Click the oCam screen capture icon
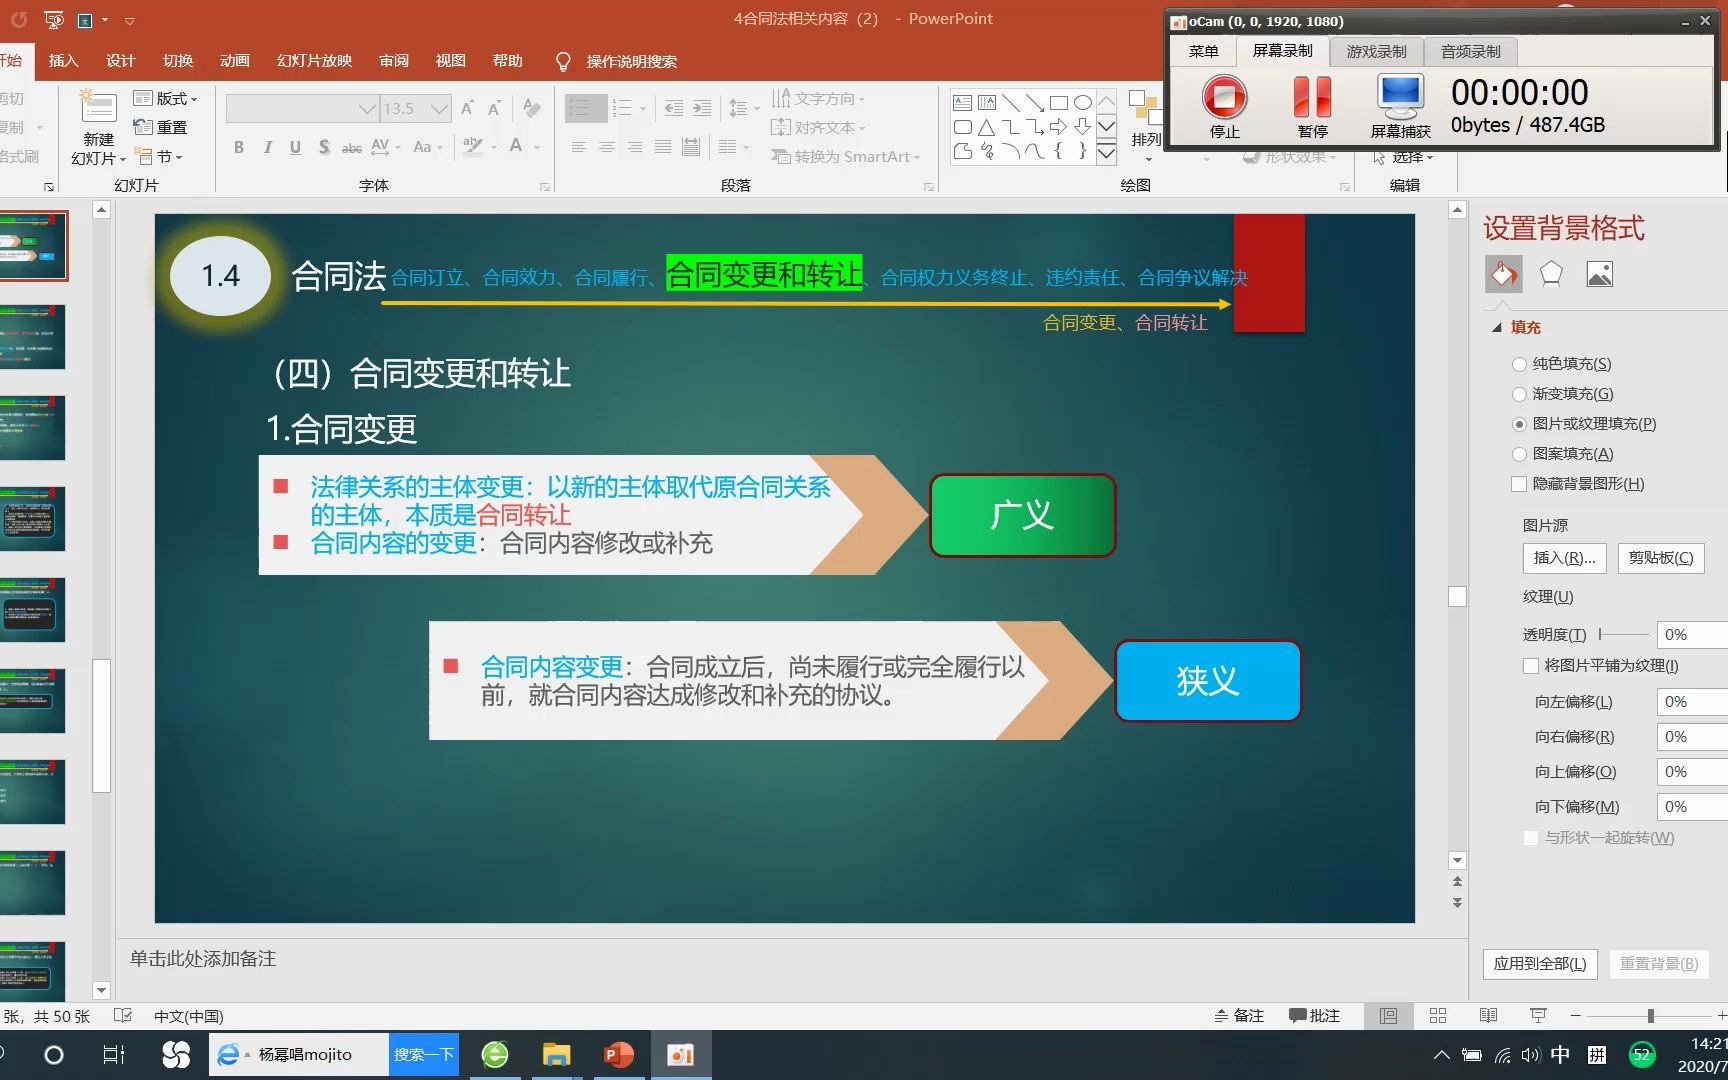This screenshot has width=1728, height=1080. click(1400, 97)
